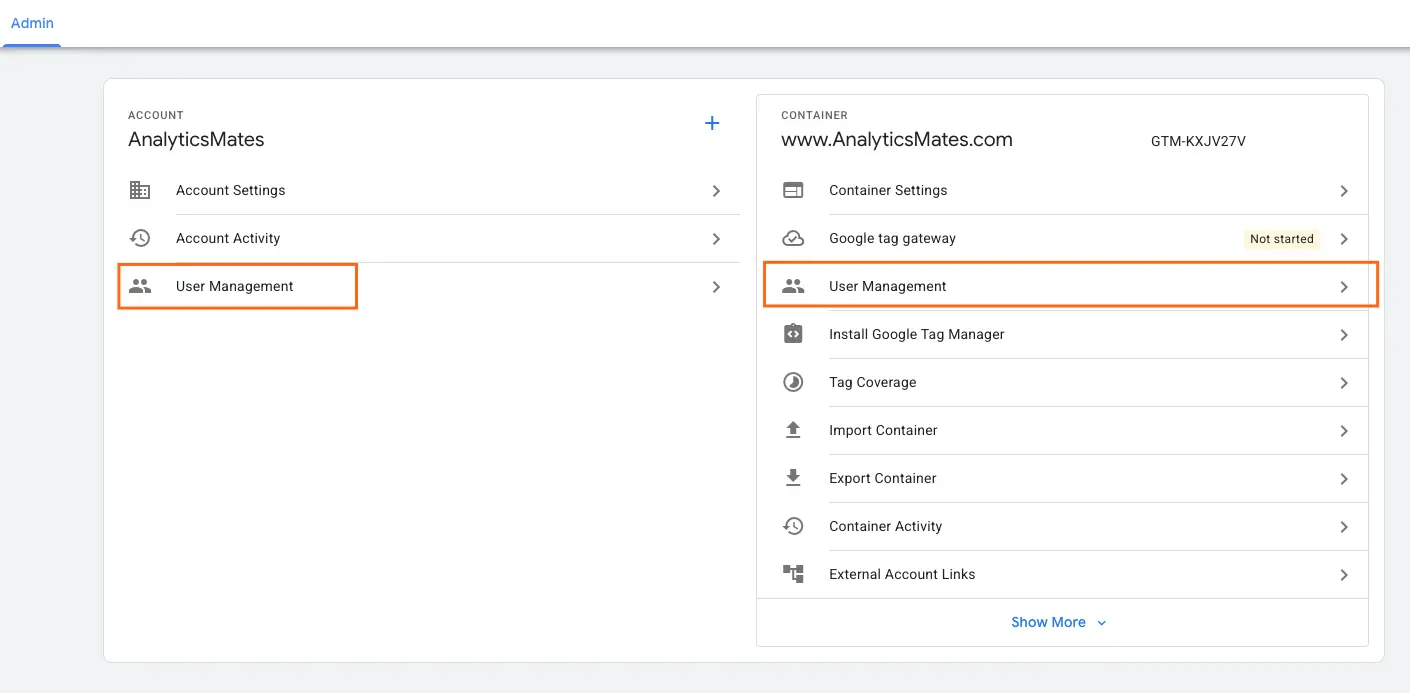Open Google tag gateway chevron arrow
The image size is (1410, 693).
click(1344, 238)
